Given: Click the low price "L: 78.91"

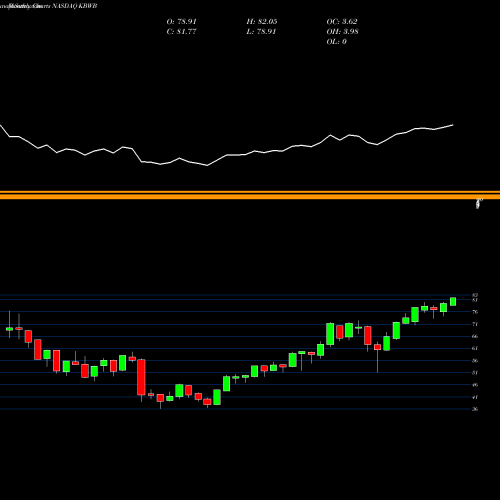Looking at the screenshot, I should [261, 32].
